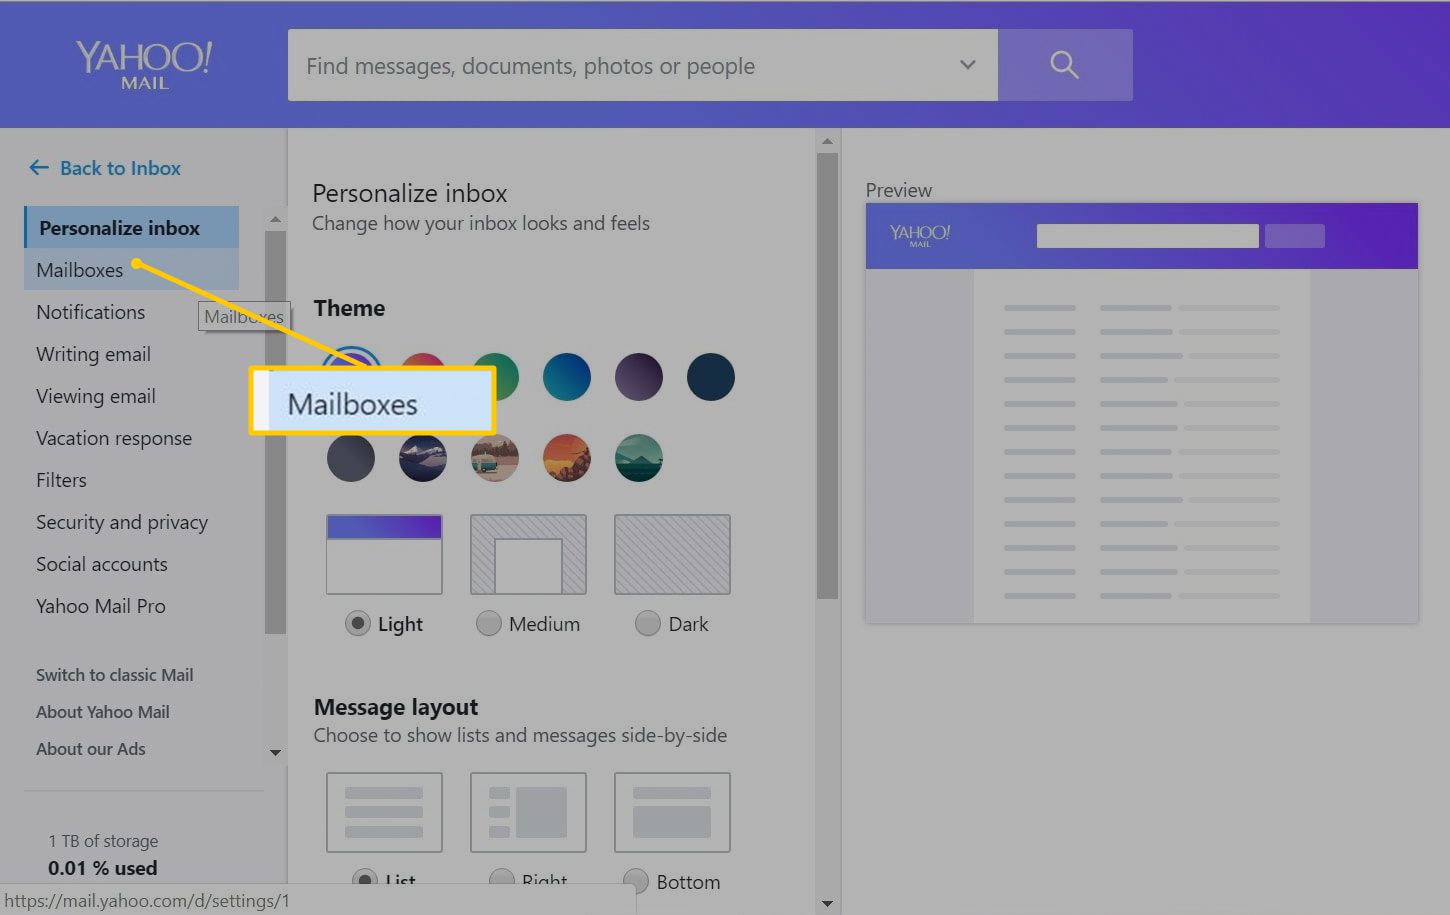Select the Dark theme mode thumbnail
Screen dimensions: 1450x915
coord(672,554)
